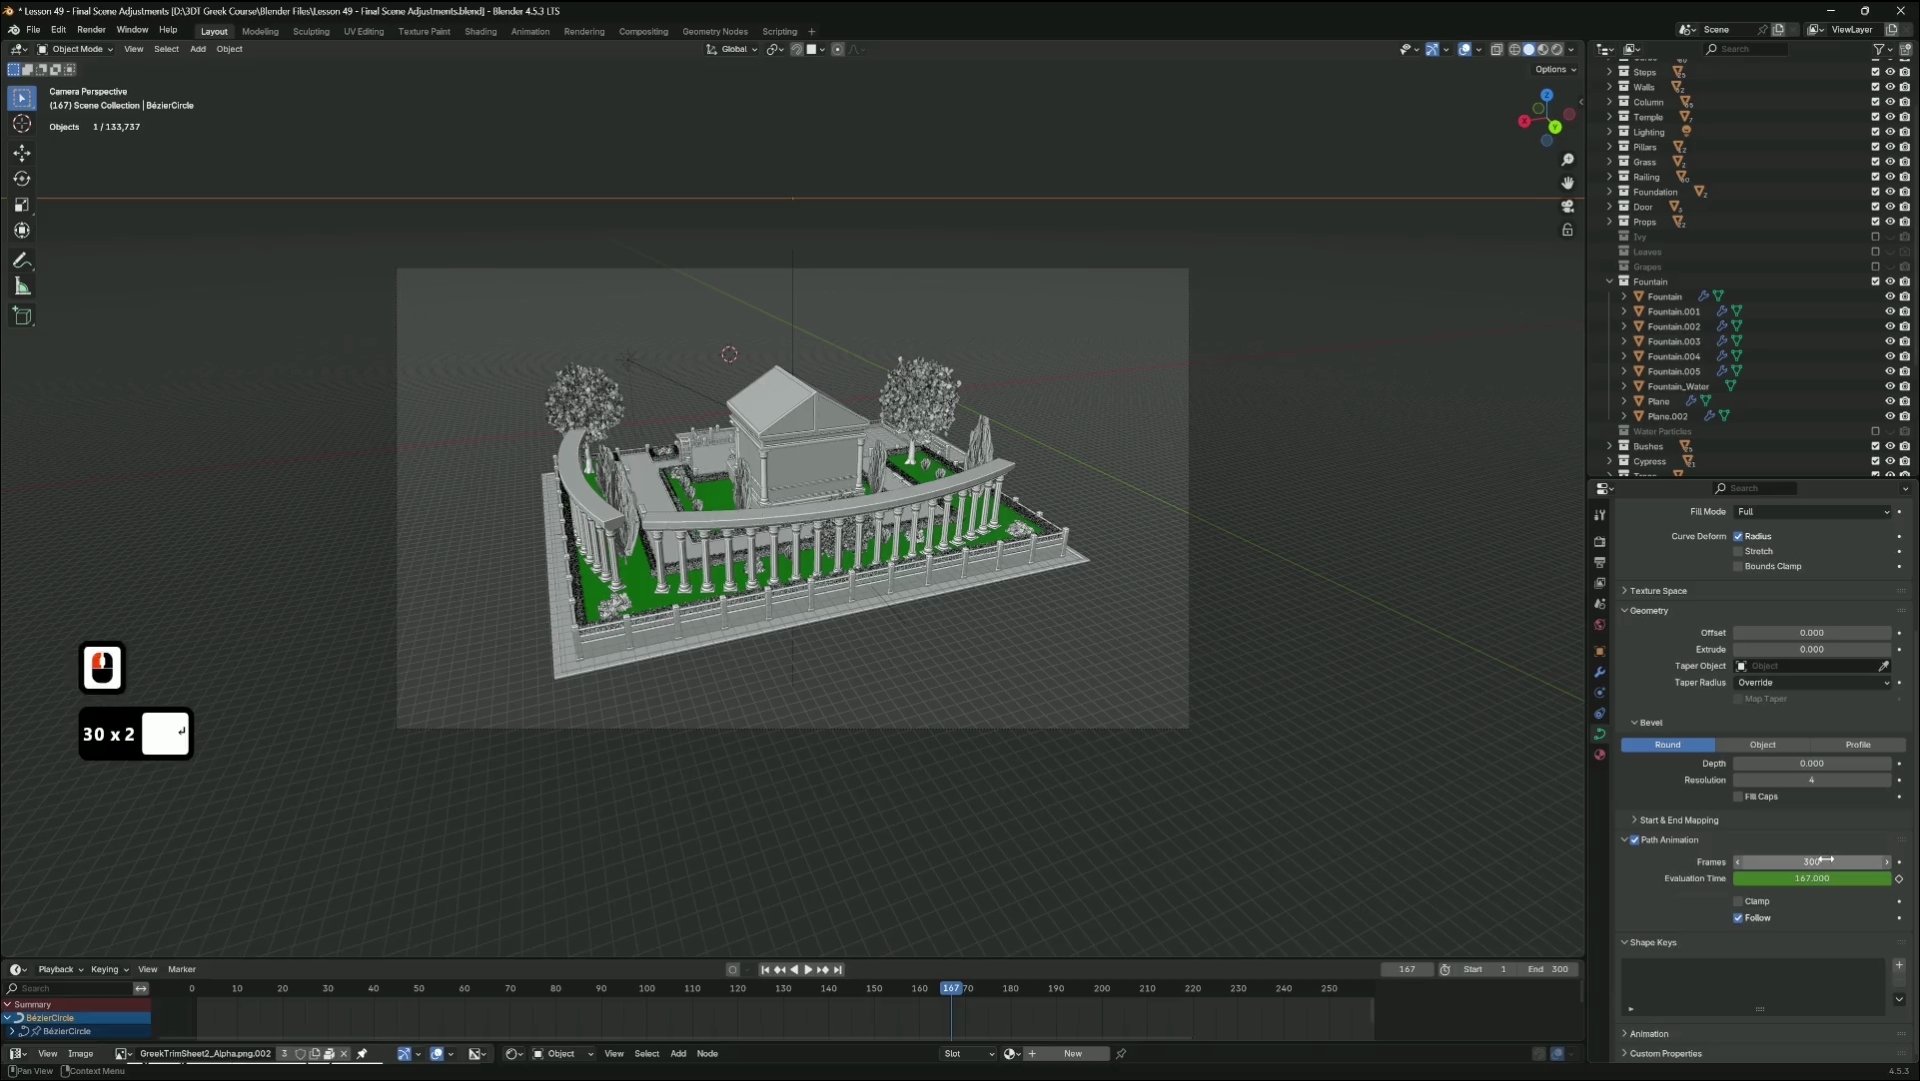Hide the Temple collection with eye icon
The height and width of the screenshot is (1081, 1920).
1890,117
